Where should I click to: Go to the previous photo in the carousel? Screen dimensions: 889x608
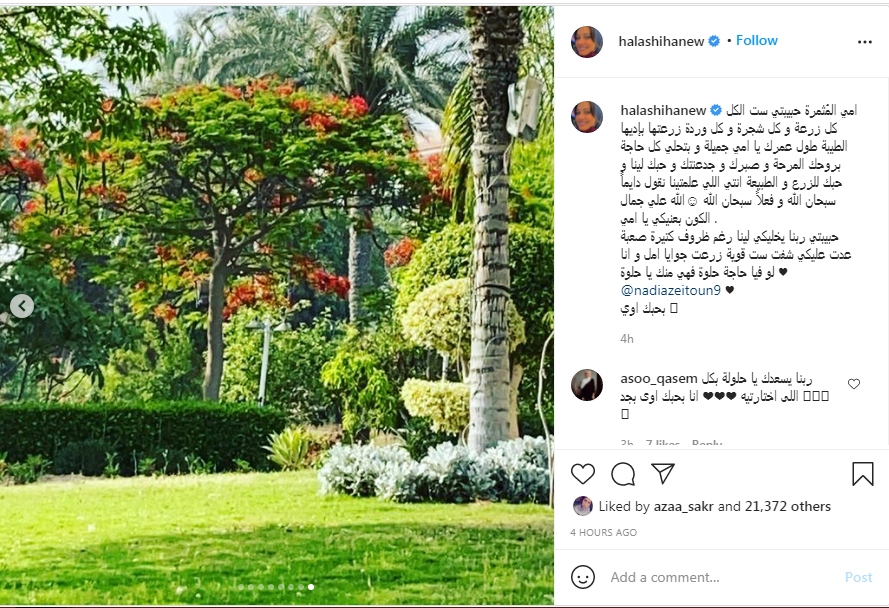click(22, 306)
